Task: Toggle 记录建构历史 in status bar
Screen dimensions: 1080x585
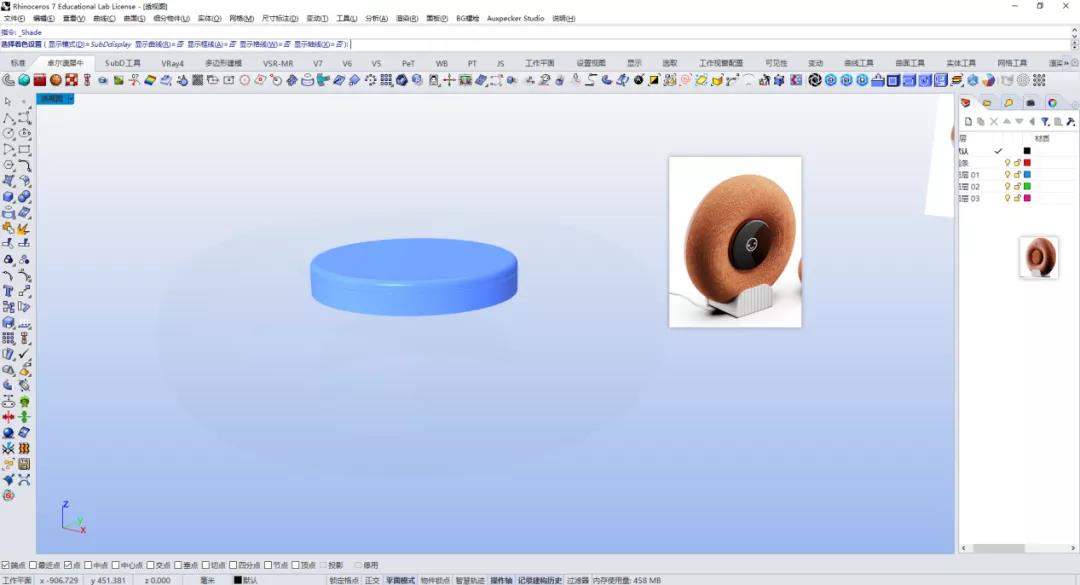Action: pyautogui.click(x=540, y=580)
